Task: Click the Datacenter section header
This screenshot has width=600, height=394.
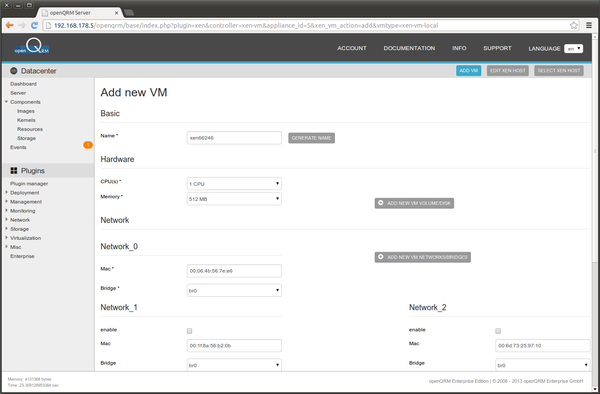Action: (x=48, y=71)
